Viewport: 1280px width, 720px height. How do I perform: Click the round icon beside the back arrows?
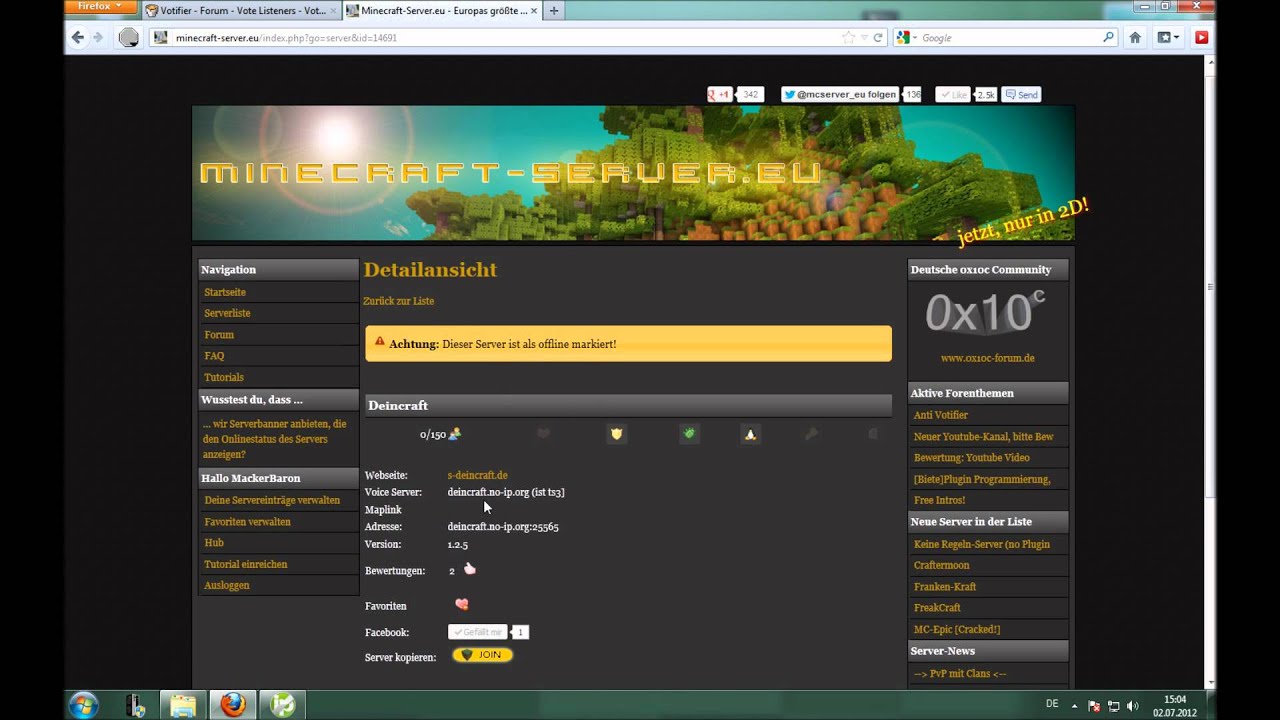129,38
